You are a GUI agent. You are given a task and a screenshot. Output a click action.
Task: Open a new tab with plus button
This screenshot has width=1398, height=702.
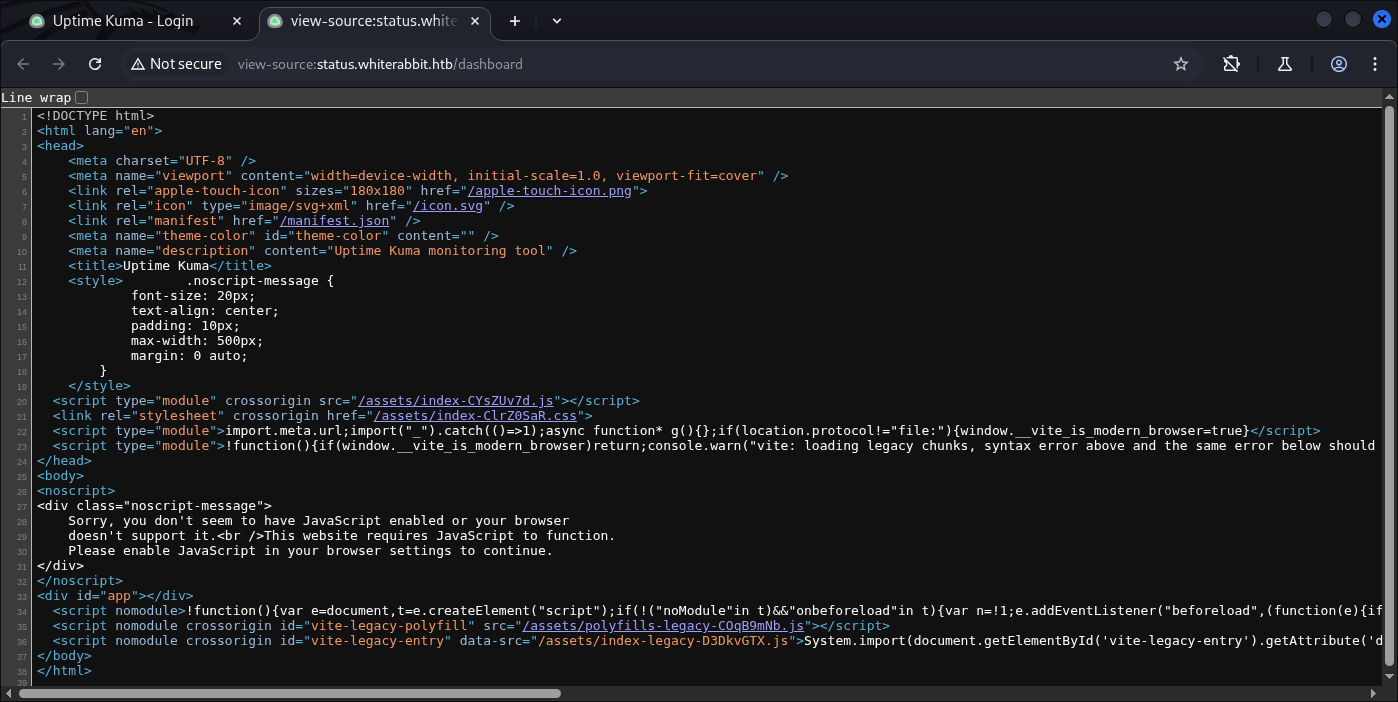click(515, 21)
